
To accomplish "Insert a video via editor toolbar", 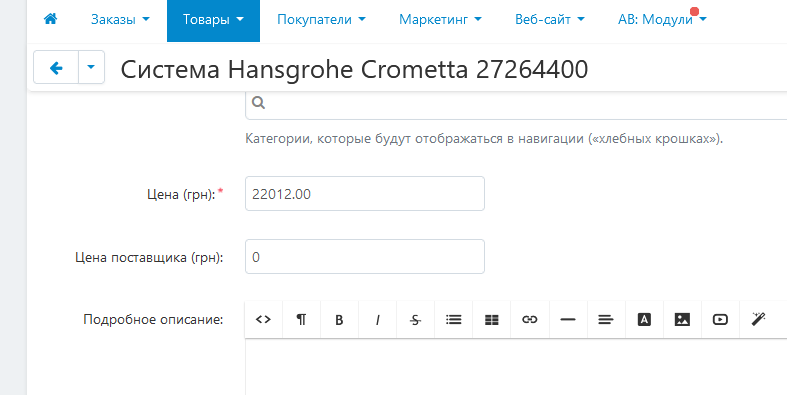I will [720, 319].
